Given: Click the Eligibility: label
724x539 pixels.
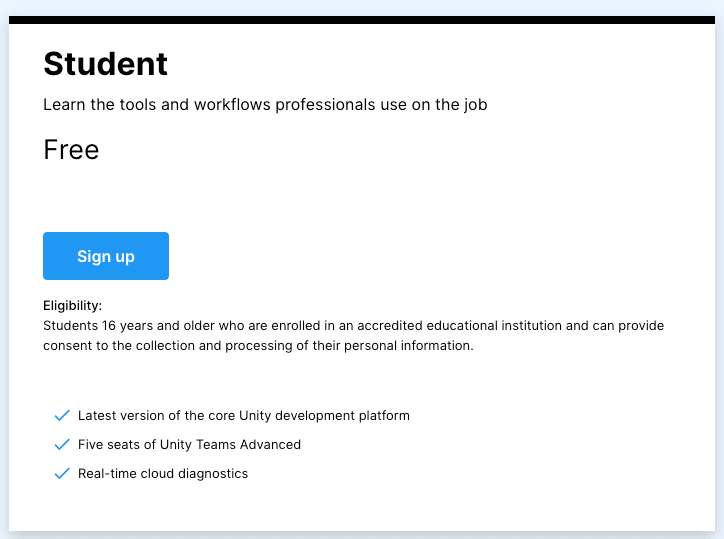Looking at the screenshot, I should [72, 306].
